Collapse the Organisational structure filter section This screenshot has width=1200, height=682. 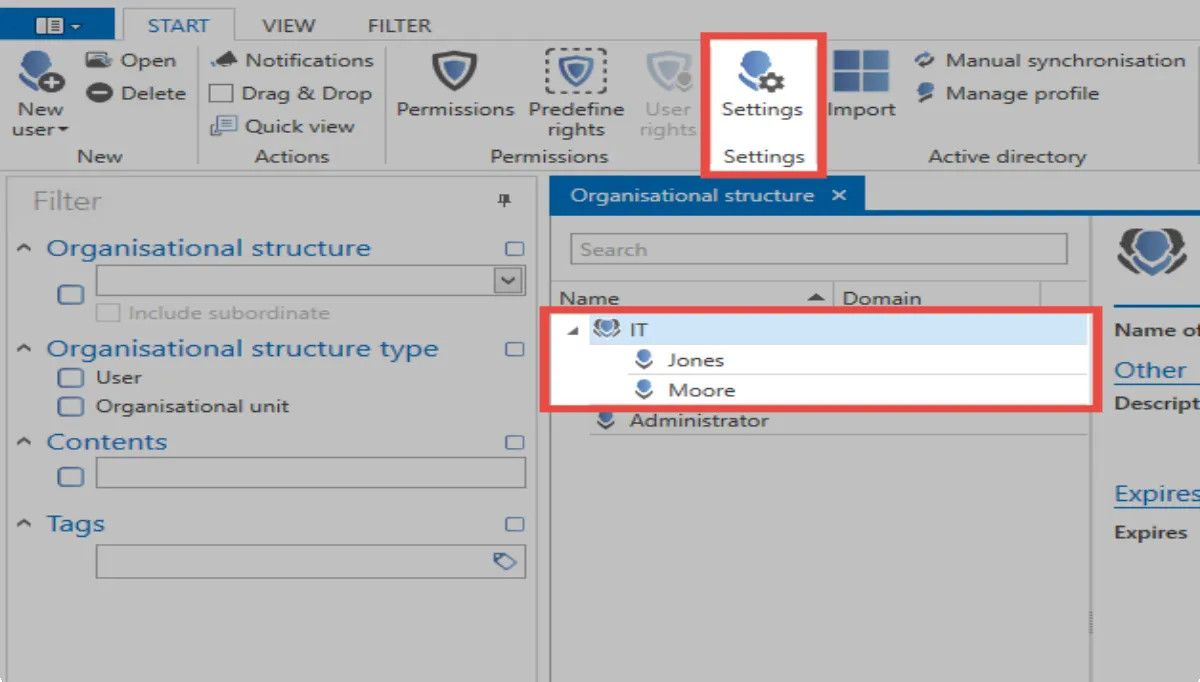(x=25, y=248)
